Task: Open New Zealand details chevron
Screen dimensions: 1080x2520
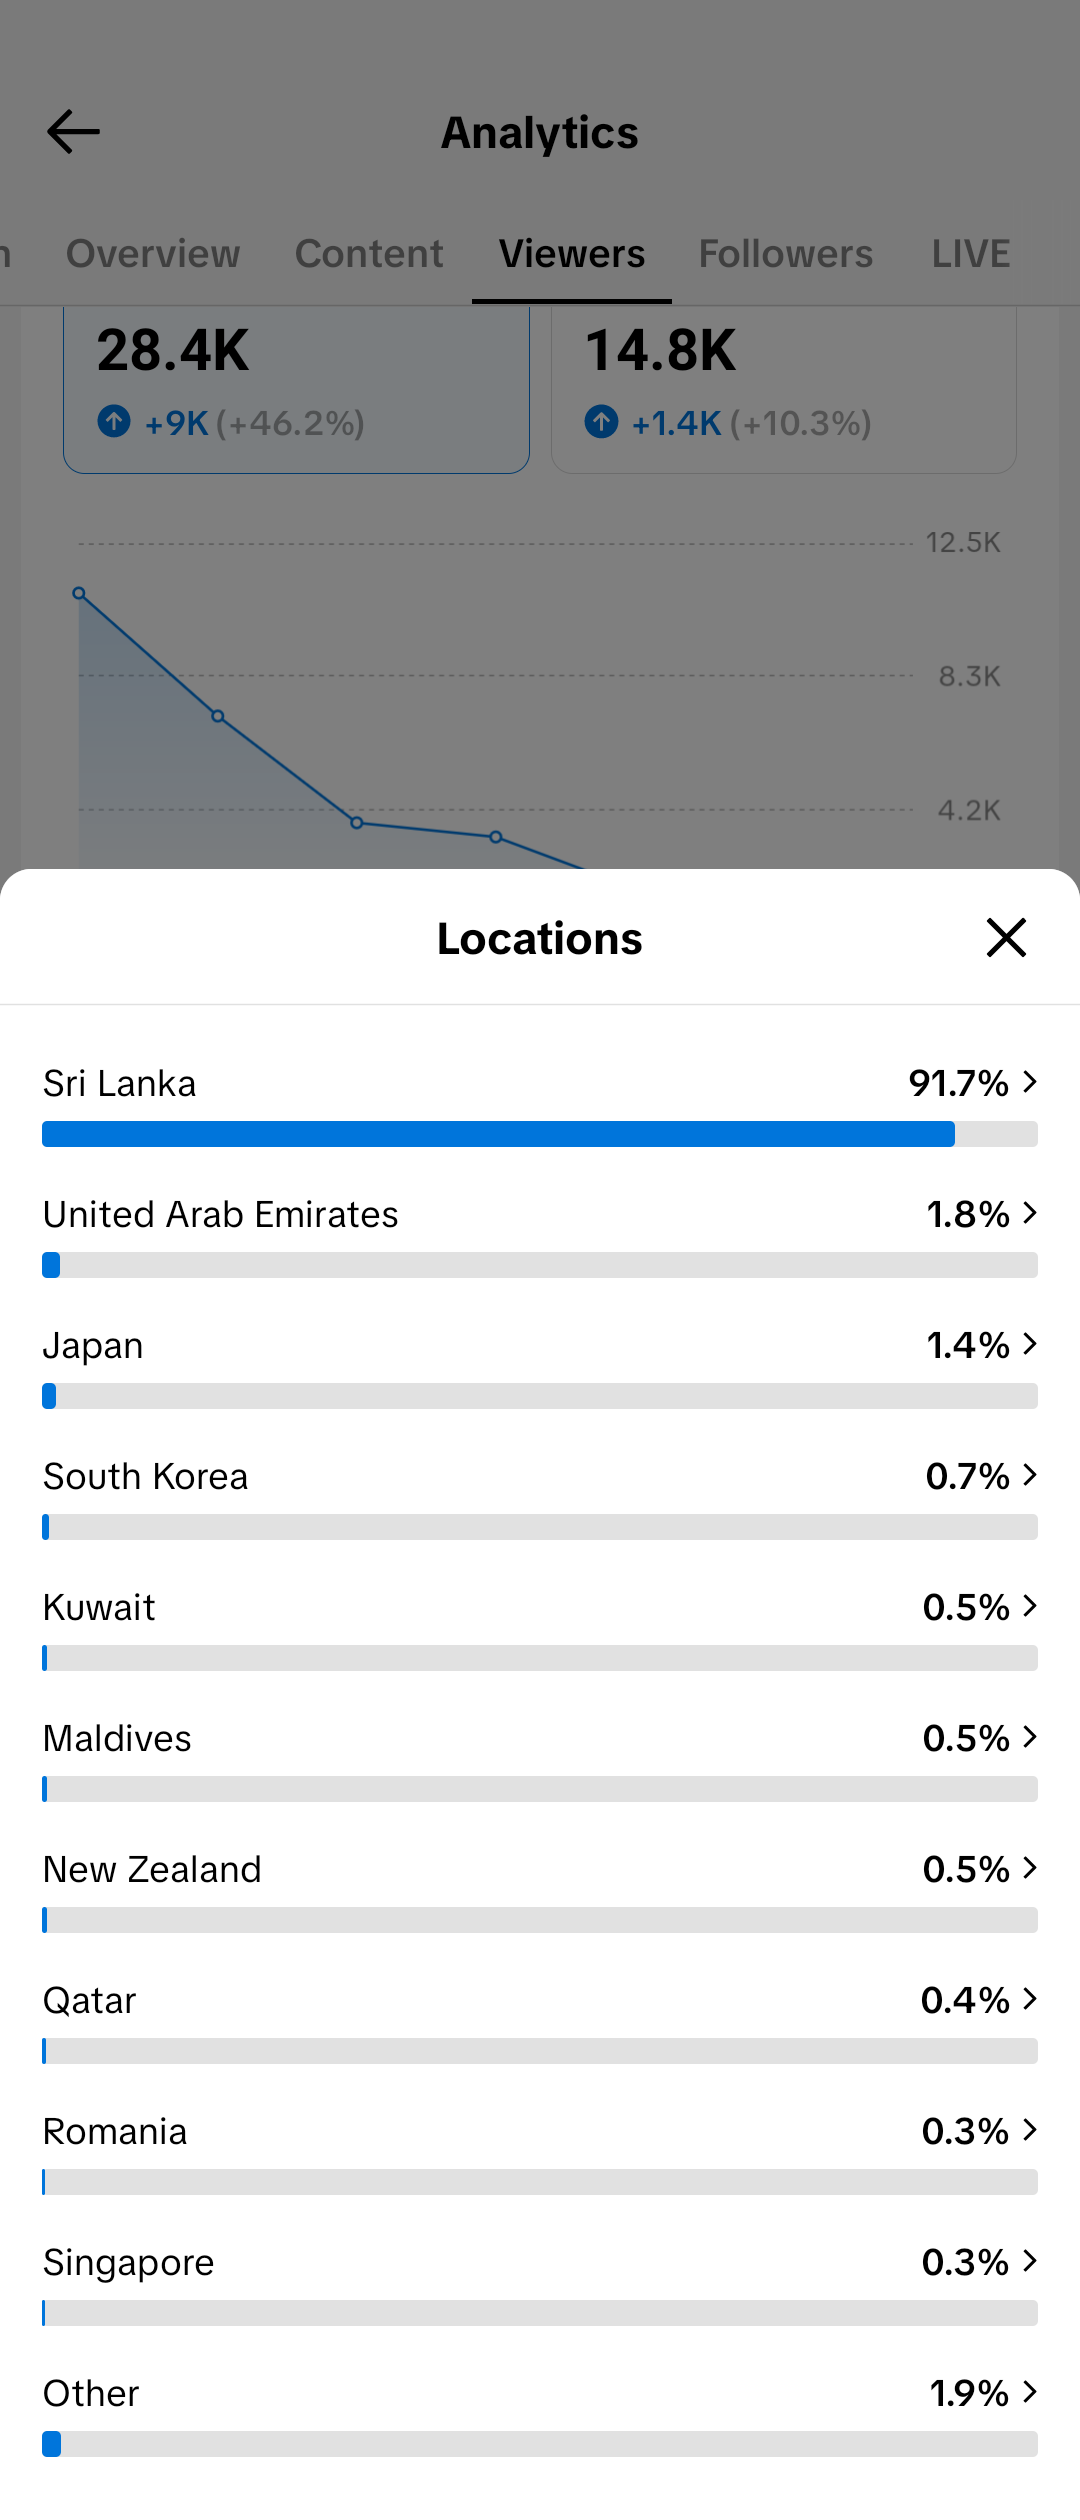Action: tap(1030, 1868)
